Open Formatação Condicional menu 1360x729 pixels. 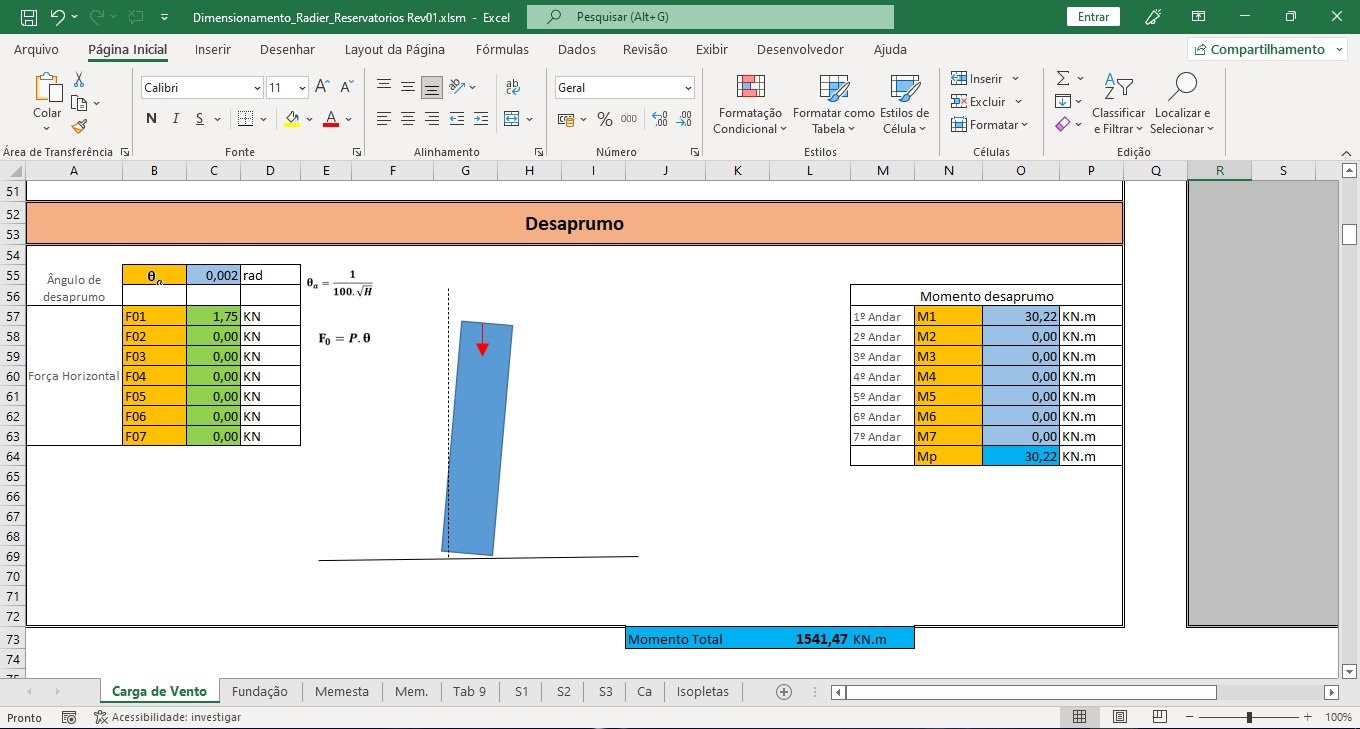(750, 104)
